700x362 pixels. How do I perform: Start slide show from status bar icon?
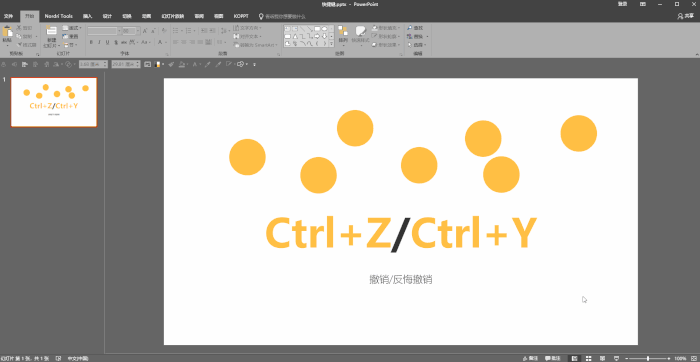(x=617, y=358)
